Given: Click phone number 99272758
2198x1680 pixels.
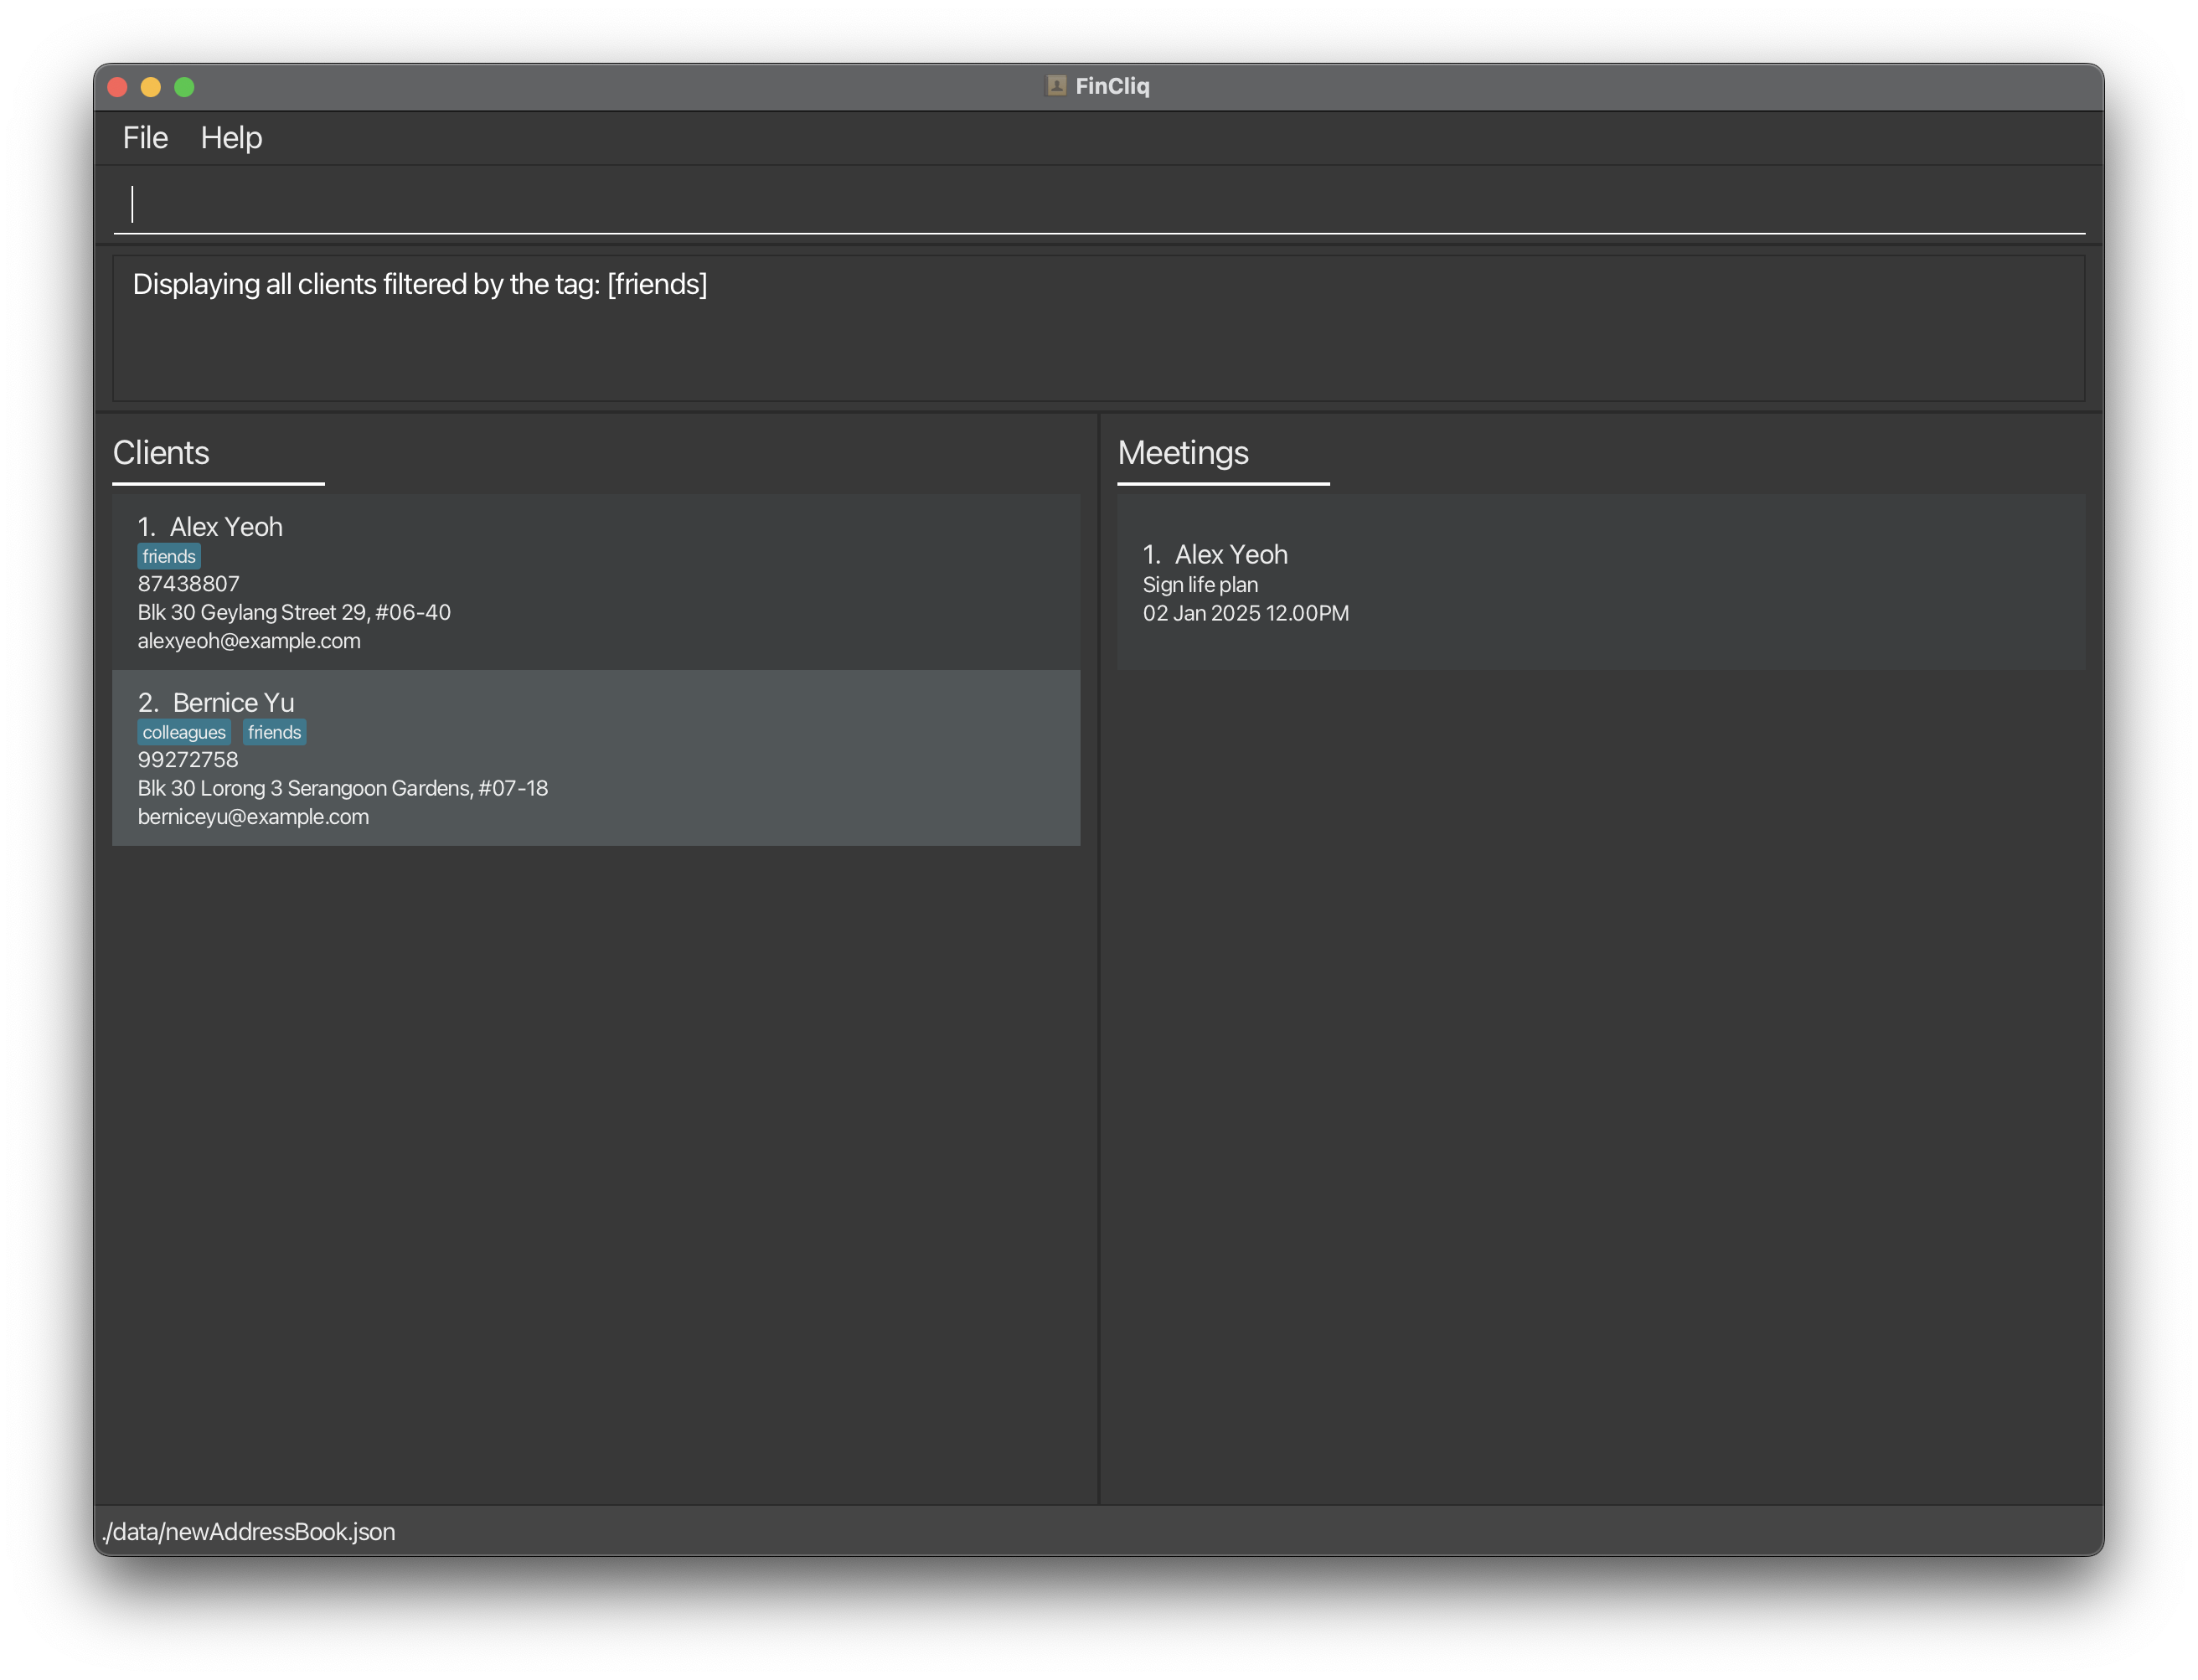Looking at the screenshot, I should pyautogui.click(x=188, y=760).
